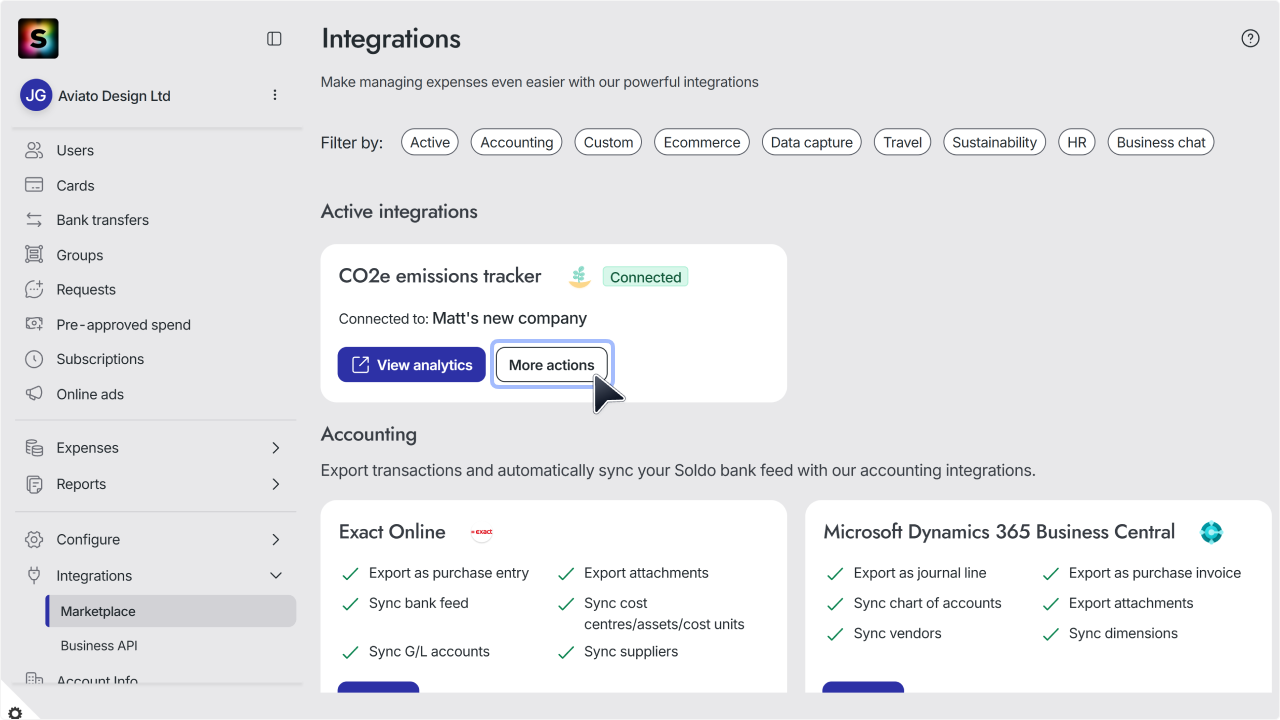The width and height of the screenshot is (1280, 720).
Task: Expand the Reports section chevron
Action: (x=276, y=484)
